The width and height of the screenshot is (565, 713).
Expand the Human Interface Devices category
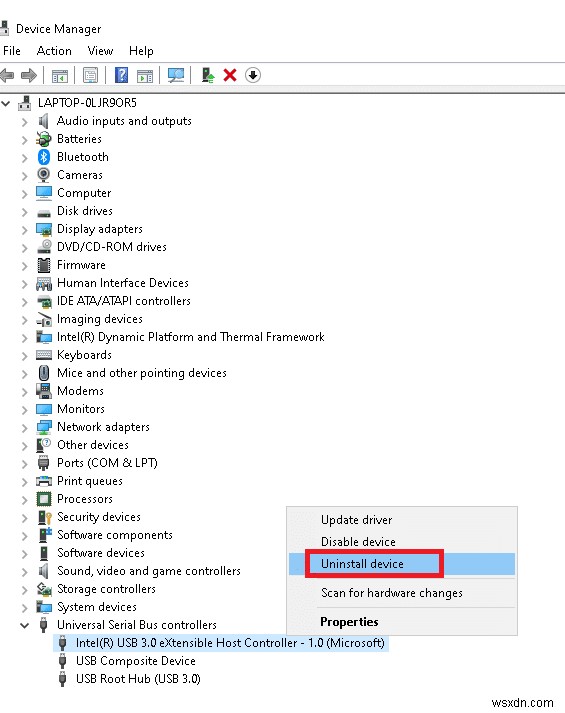pos(25,284)
